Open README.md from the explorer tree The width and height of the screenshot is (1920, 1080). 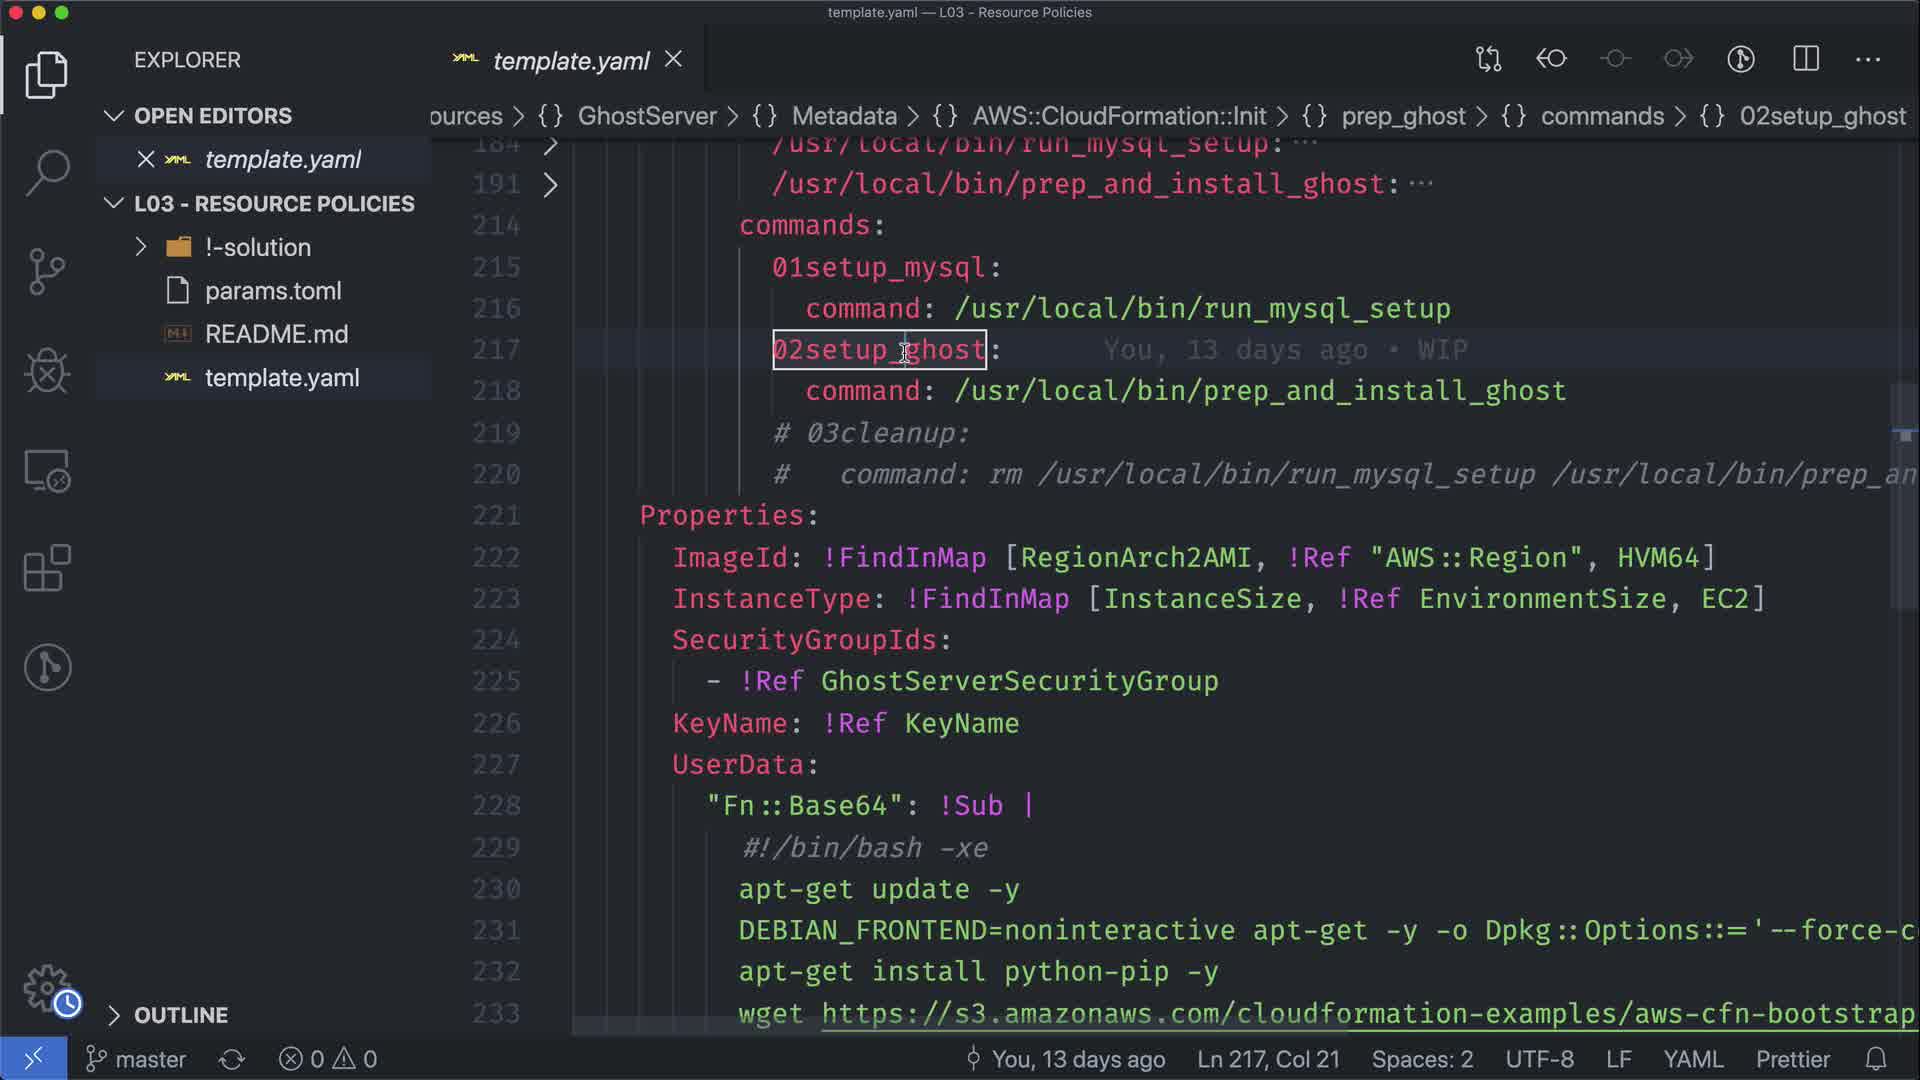point(276,334)
